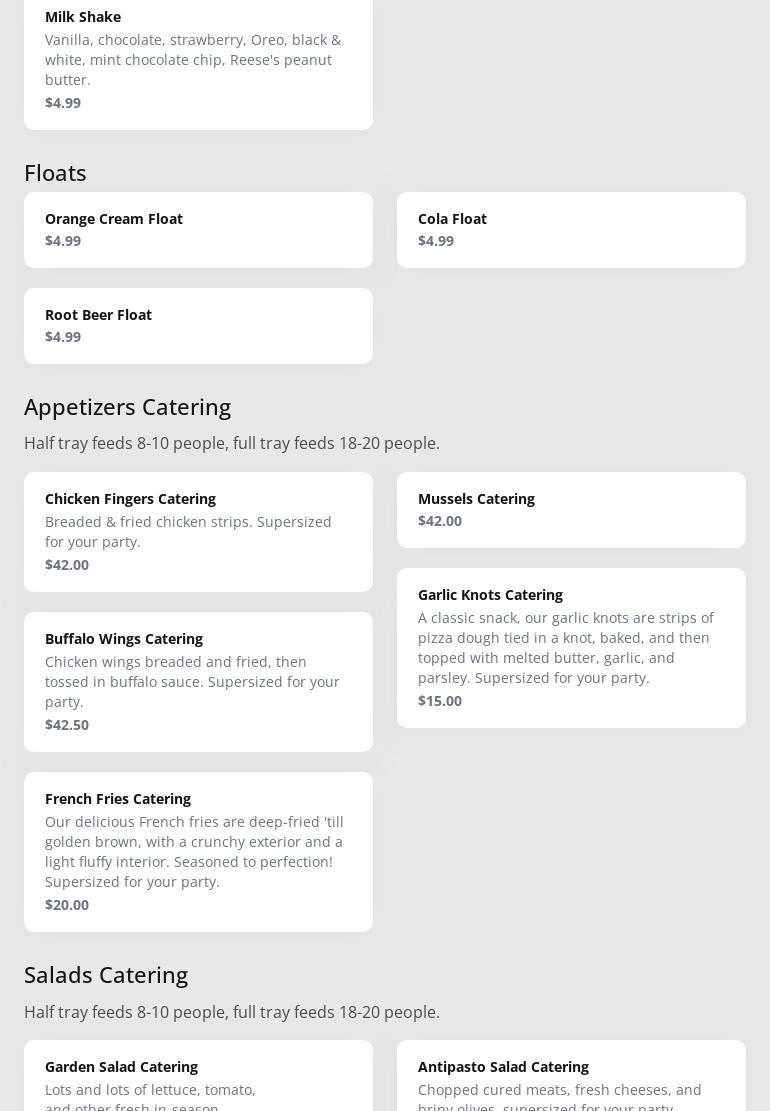770x1111 pixels.
Task: Open Garden Salad Catering item
Action: coord(198,1076)
